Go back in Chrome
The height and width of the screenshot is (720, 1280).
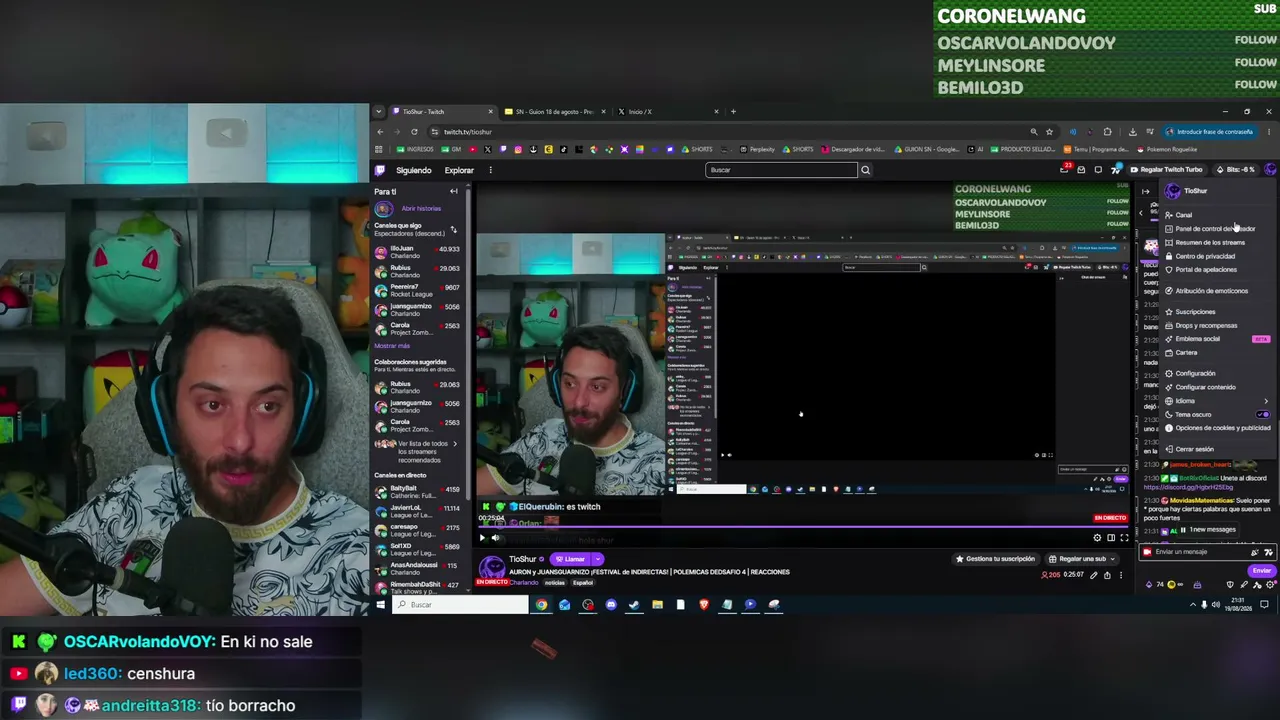coord(380,132)
